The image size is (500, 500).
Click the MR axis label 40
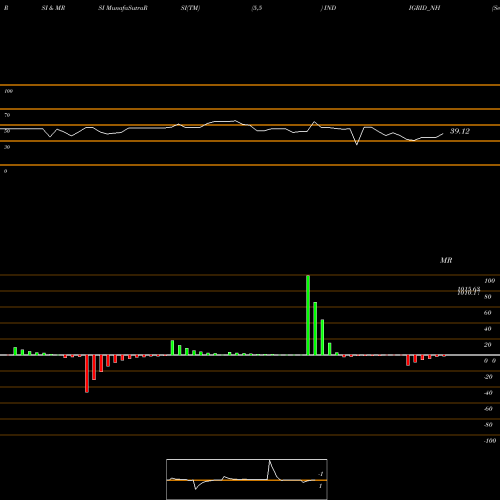coord(488,329)
